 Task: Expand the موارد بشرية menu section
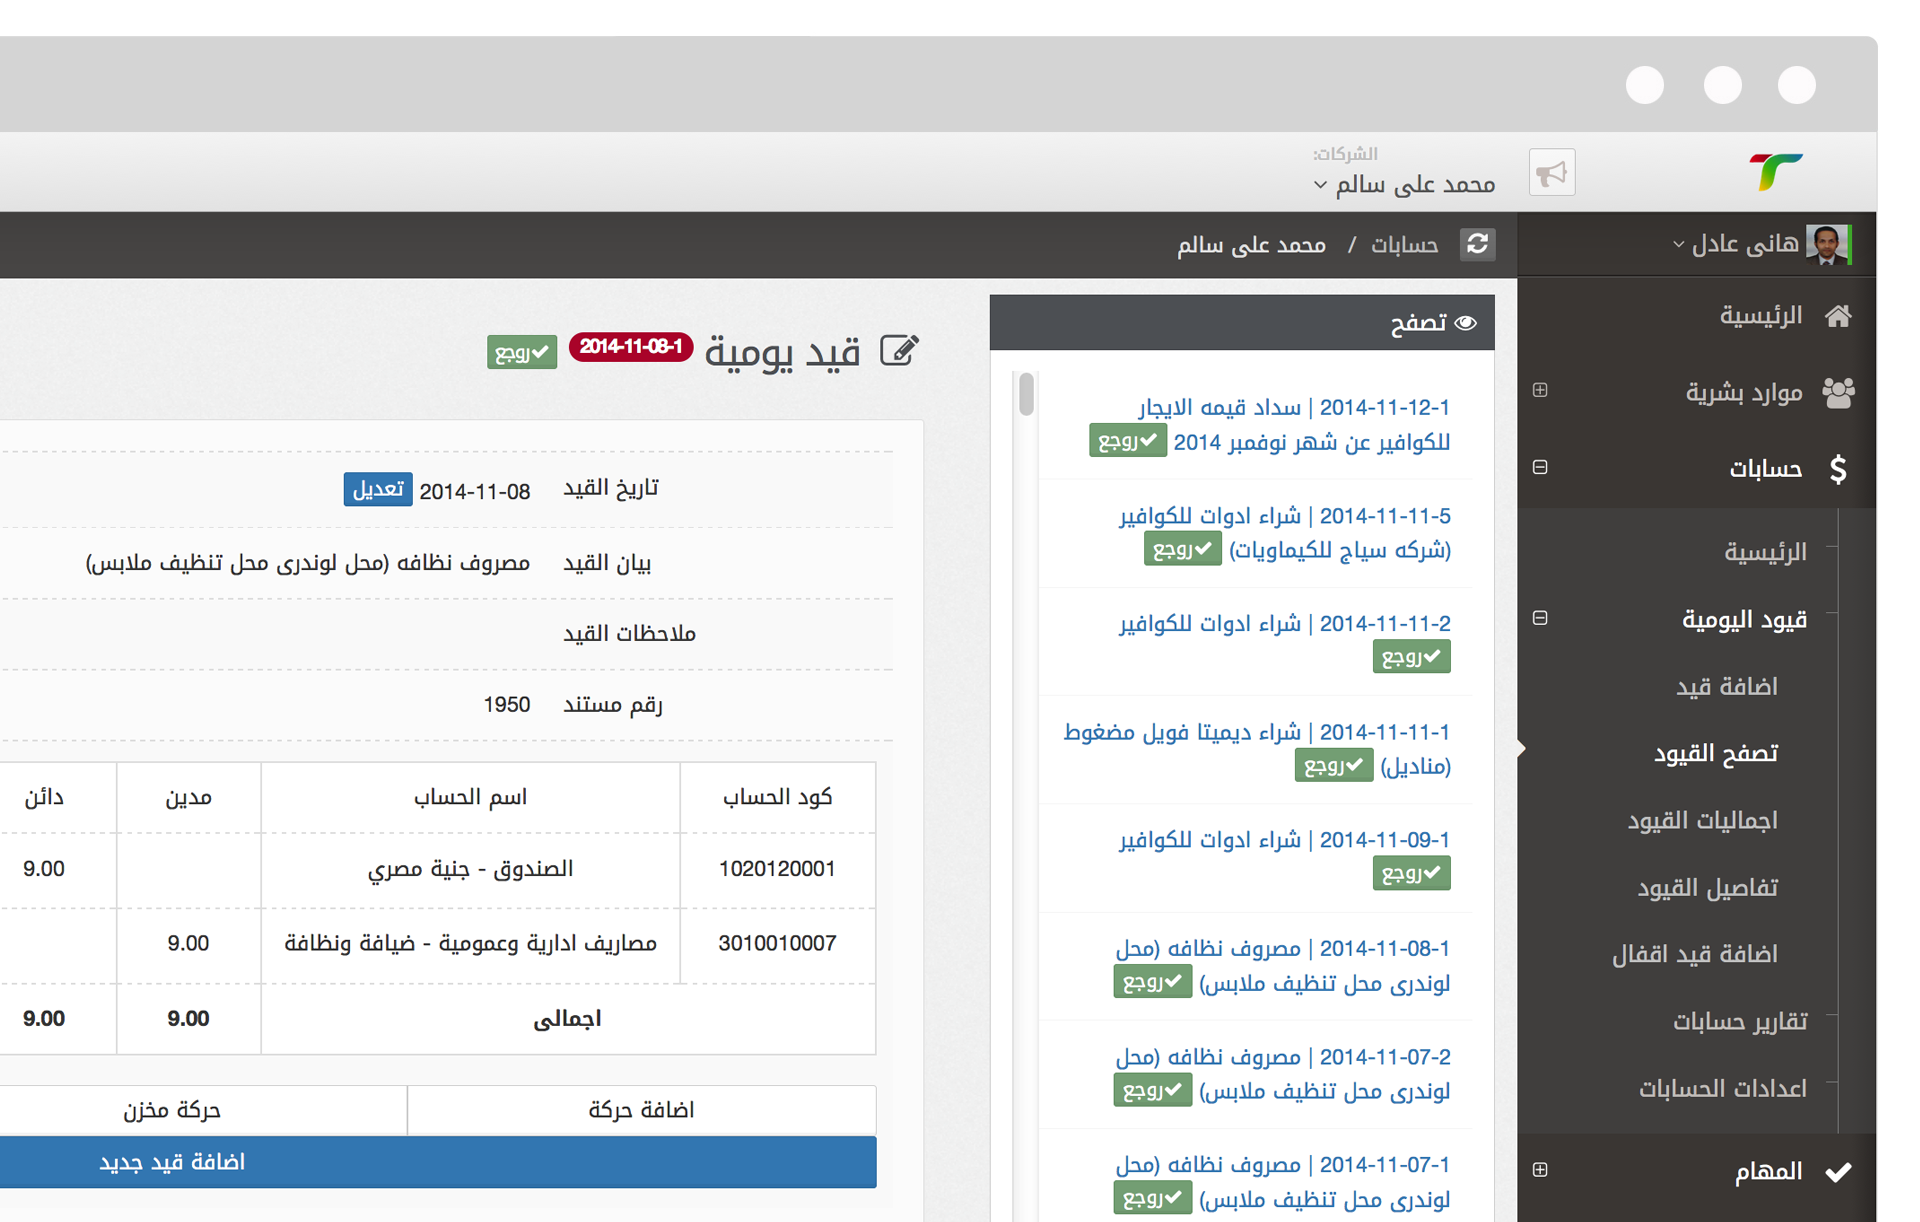click(x=1540, y=390)
